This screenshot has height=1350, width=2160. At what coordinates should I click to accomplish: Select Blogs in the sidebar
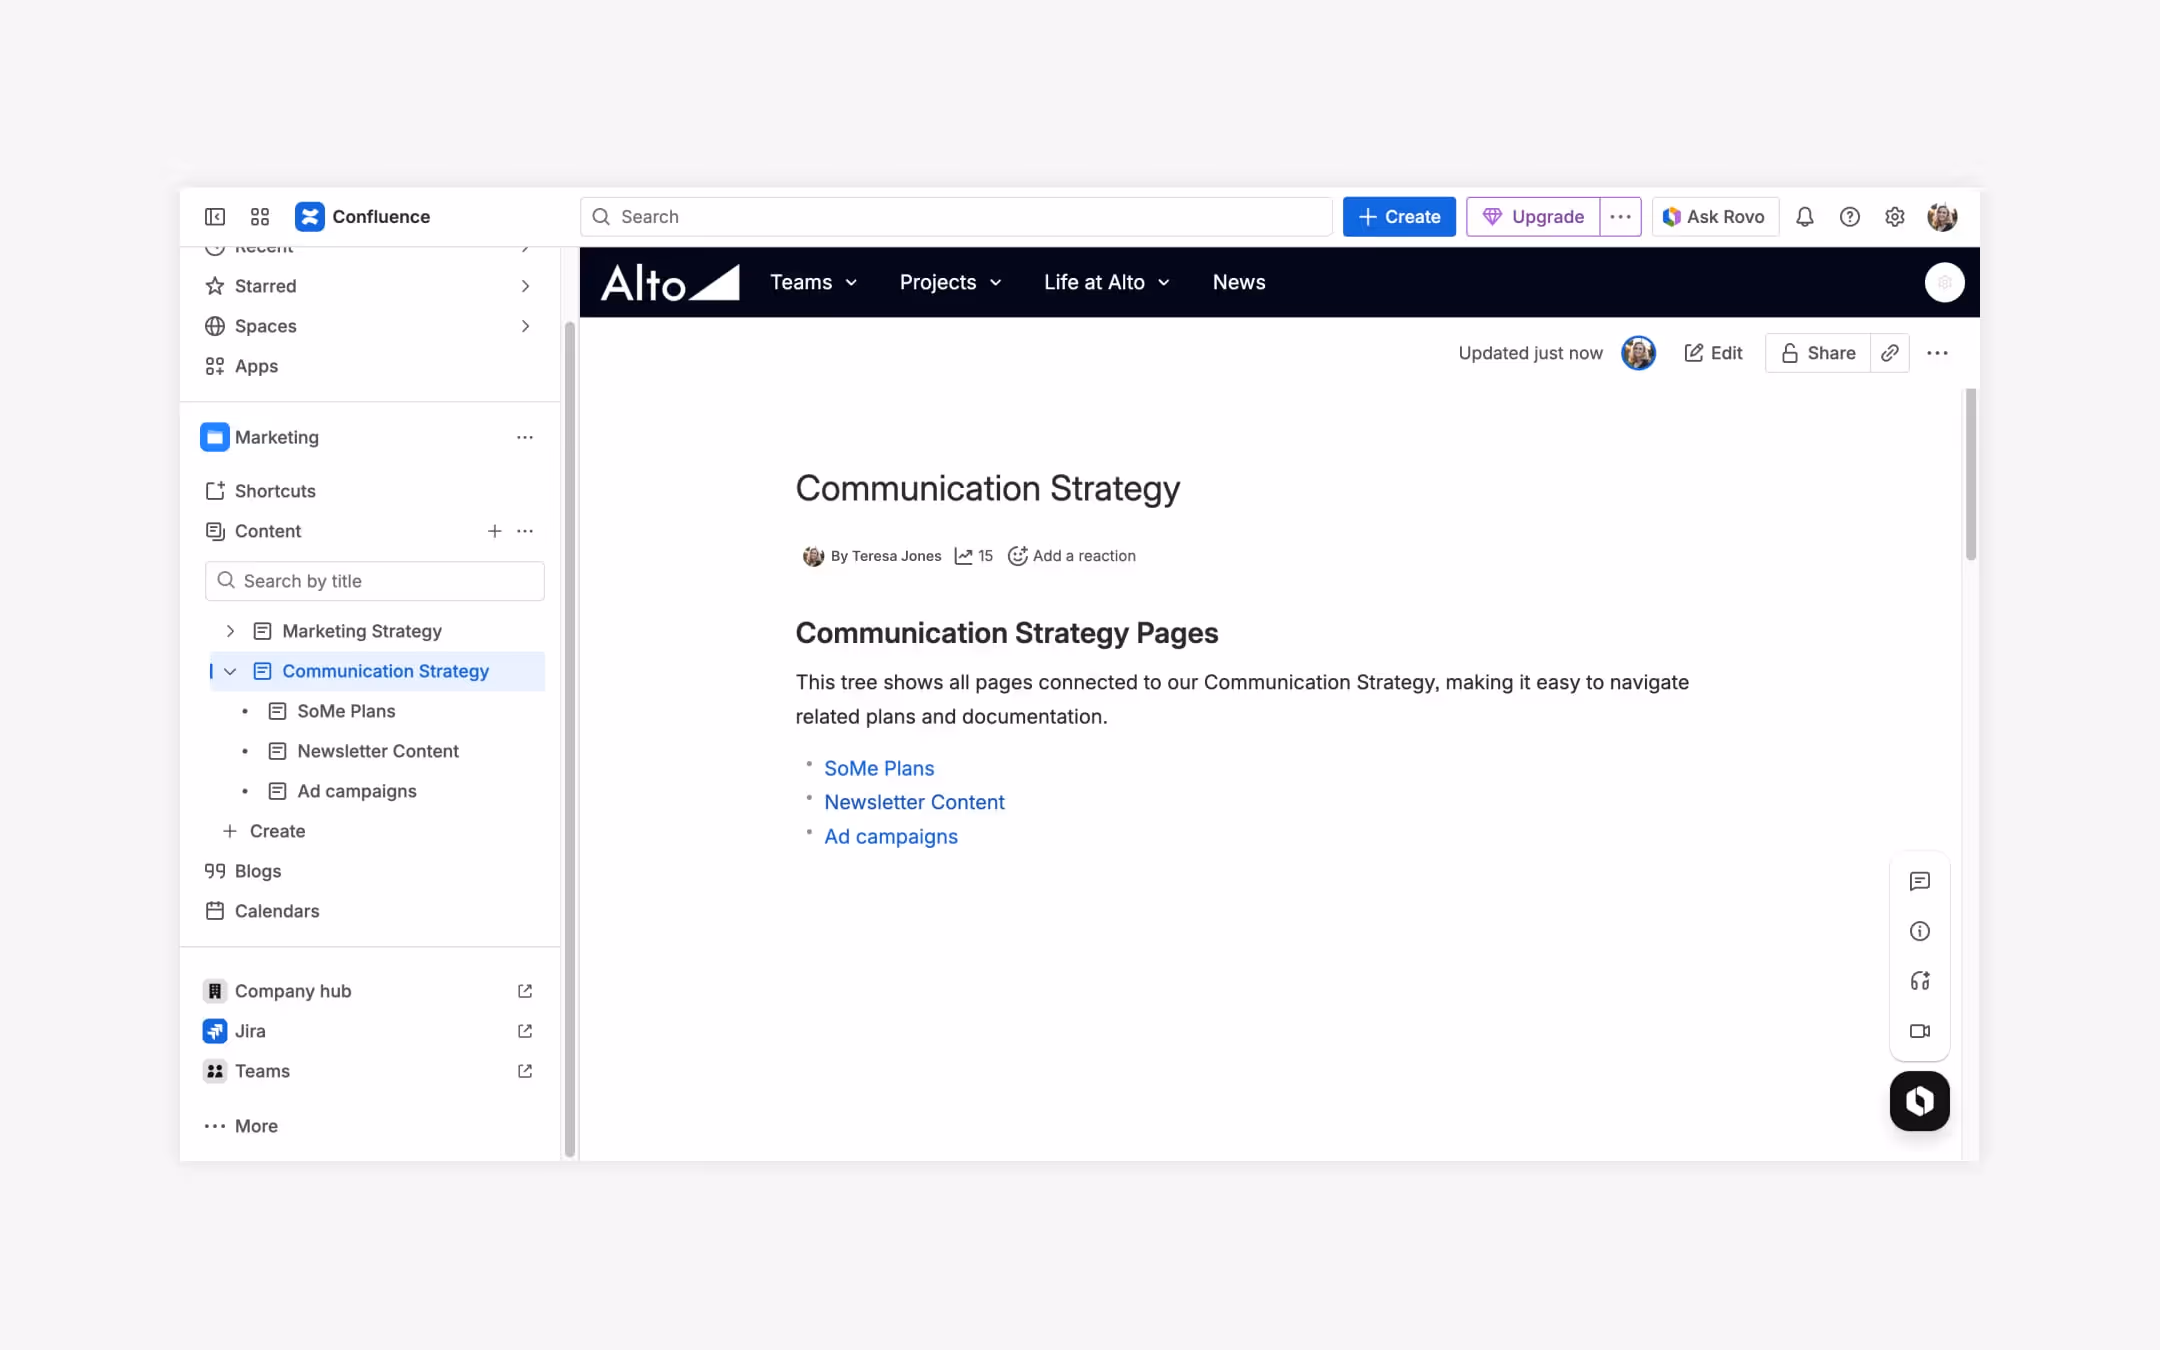pyautogui.click(x=257, y=871)
